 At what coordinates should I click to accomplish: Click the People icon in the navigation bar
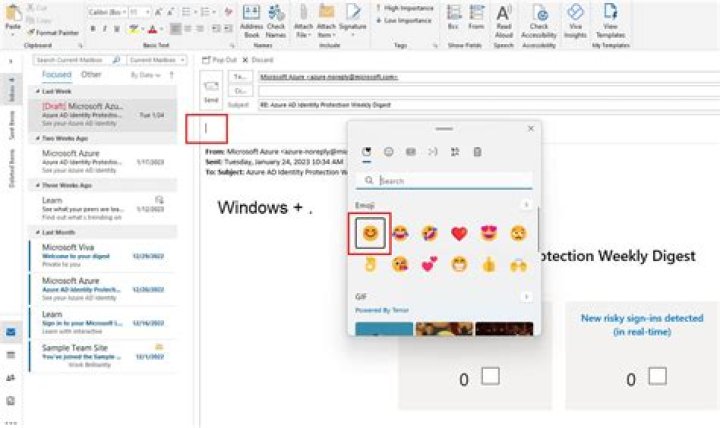pos(11,378)
